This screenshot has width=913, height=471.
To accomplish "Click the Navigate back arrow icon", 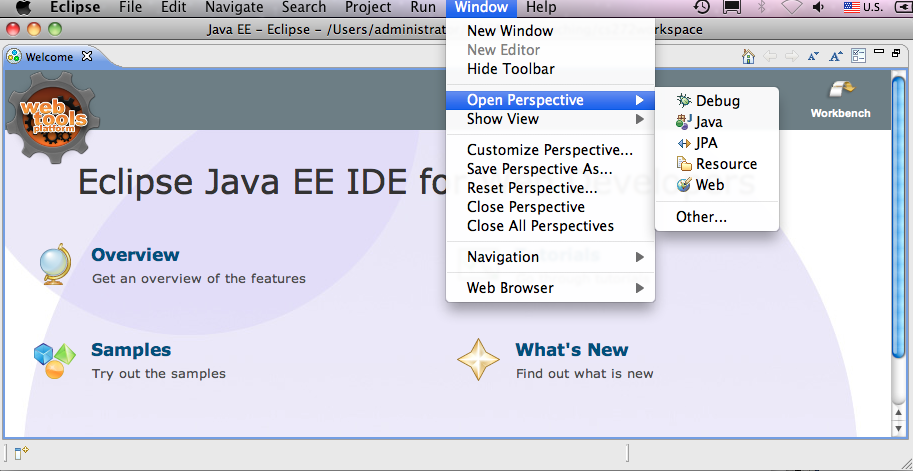I will [x=770, y=56].
